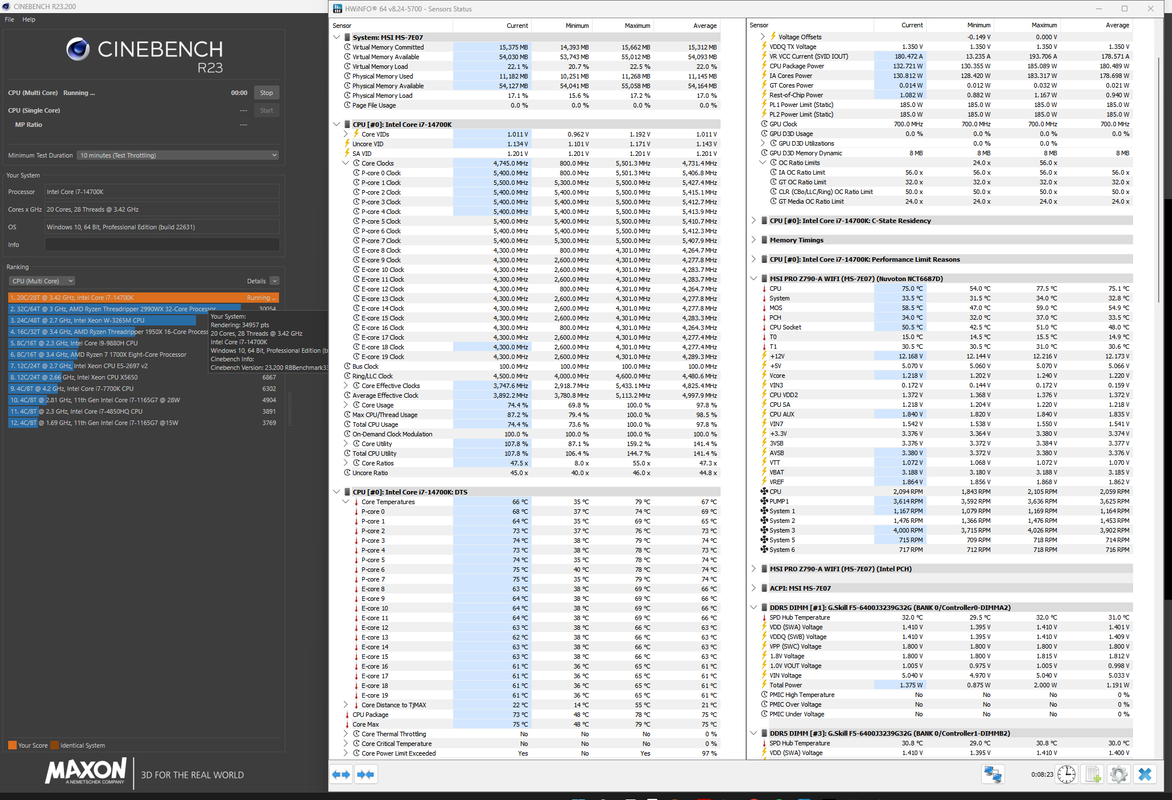Open Minimum Test Duration dropdown in Cinebench

pos(178,156)
